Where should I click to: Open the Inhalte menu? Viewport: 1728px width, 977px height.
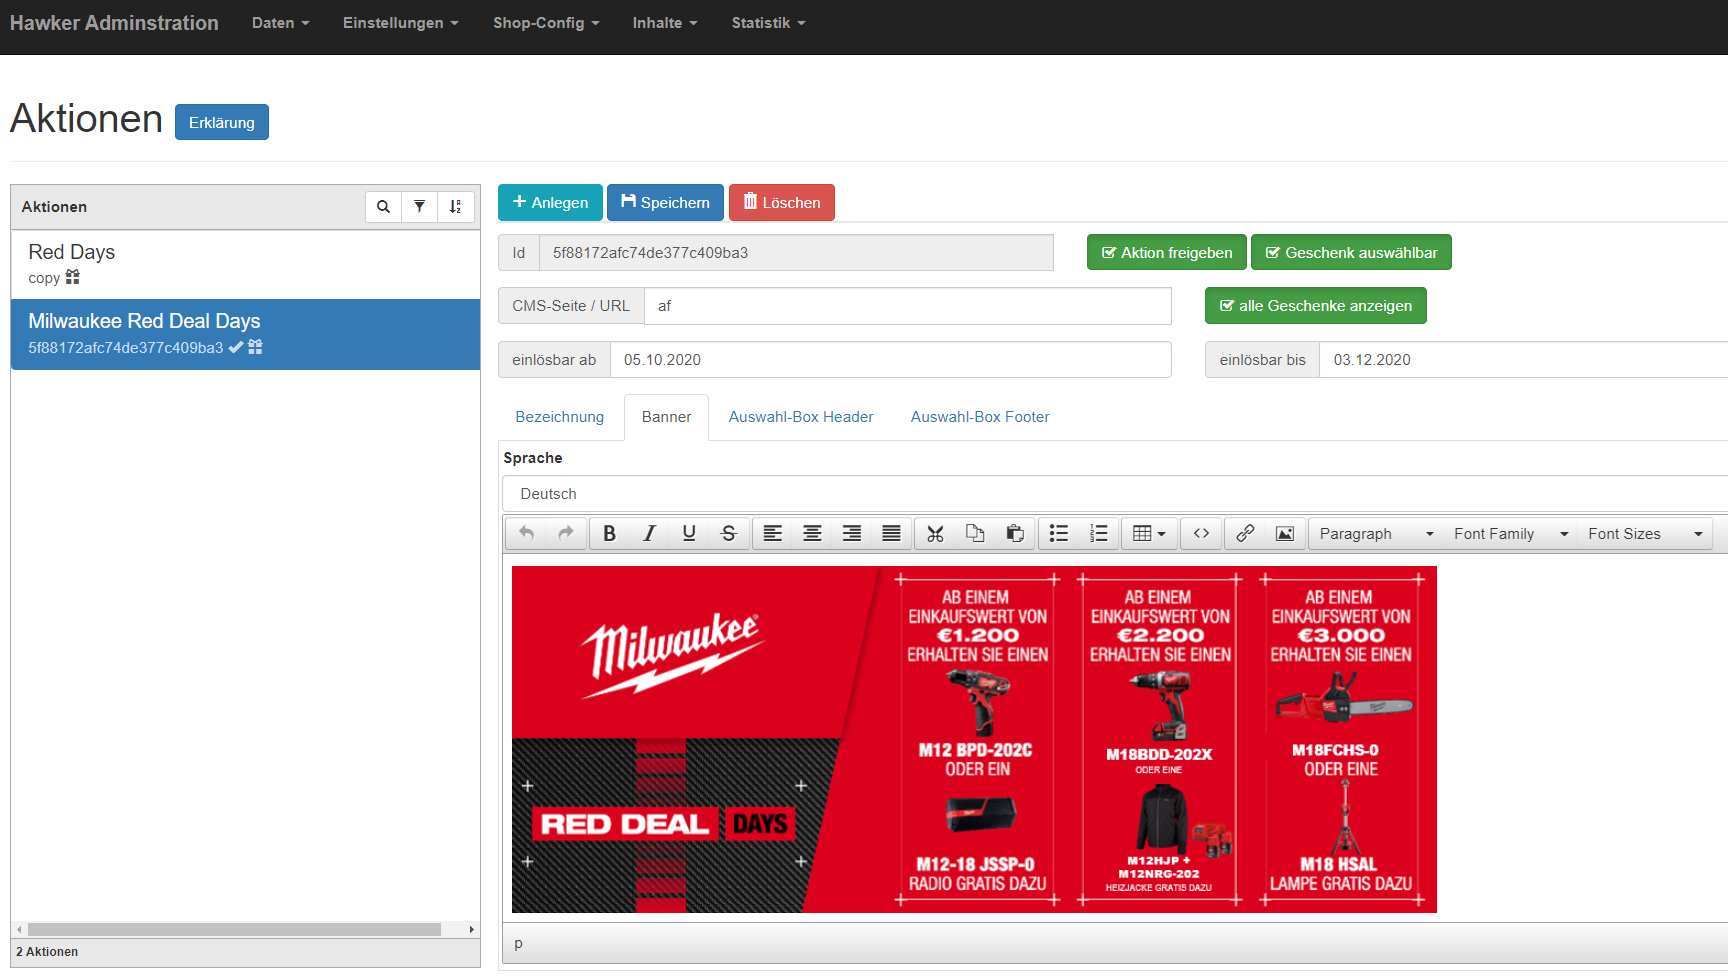[x=665, y=23]
